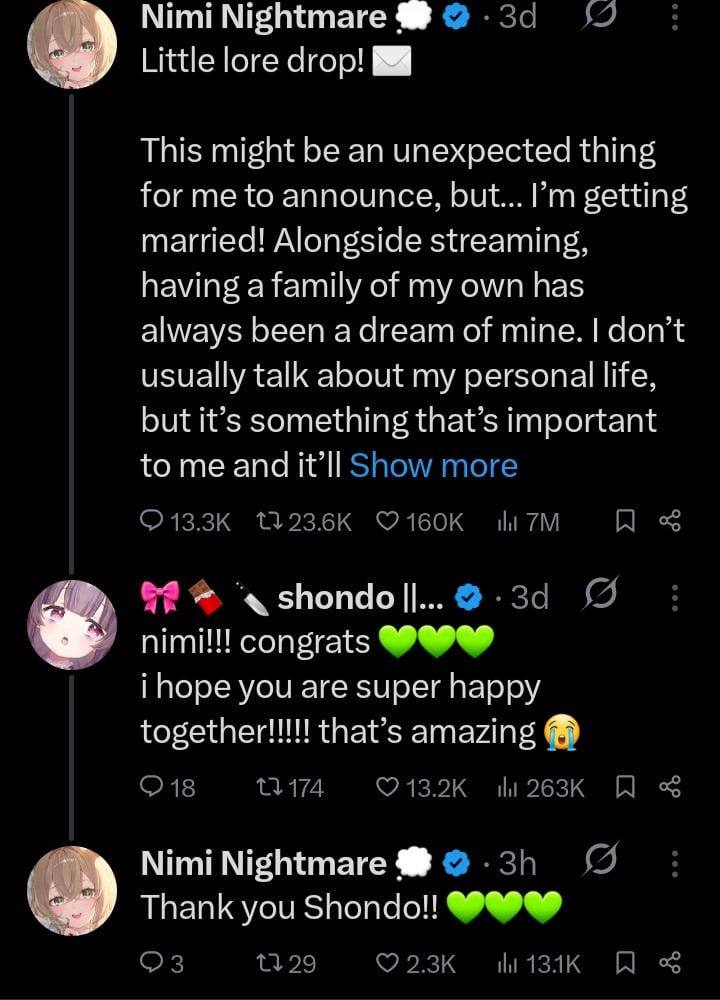
Task: Open more options on Thank you Shondo reply
Action: coord(676,863)
